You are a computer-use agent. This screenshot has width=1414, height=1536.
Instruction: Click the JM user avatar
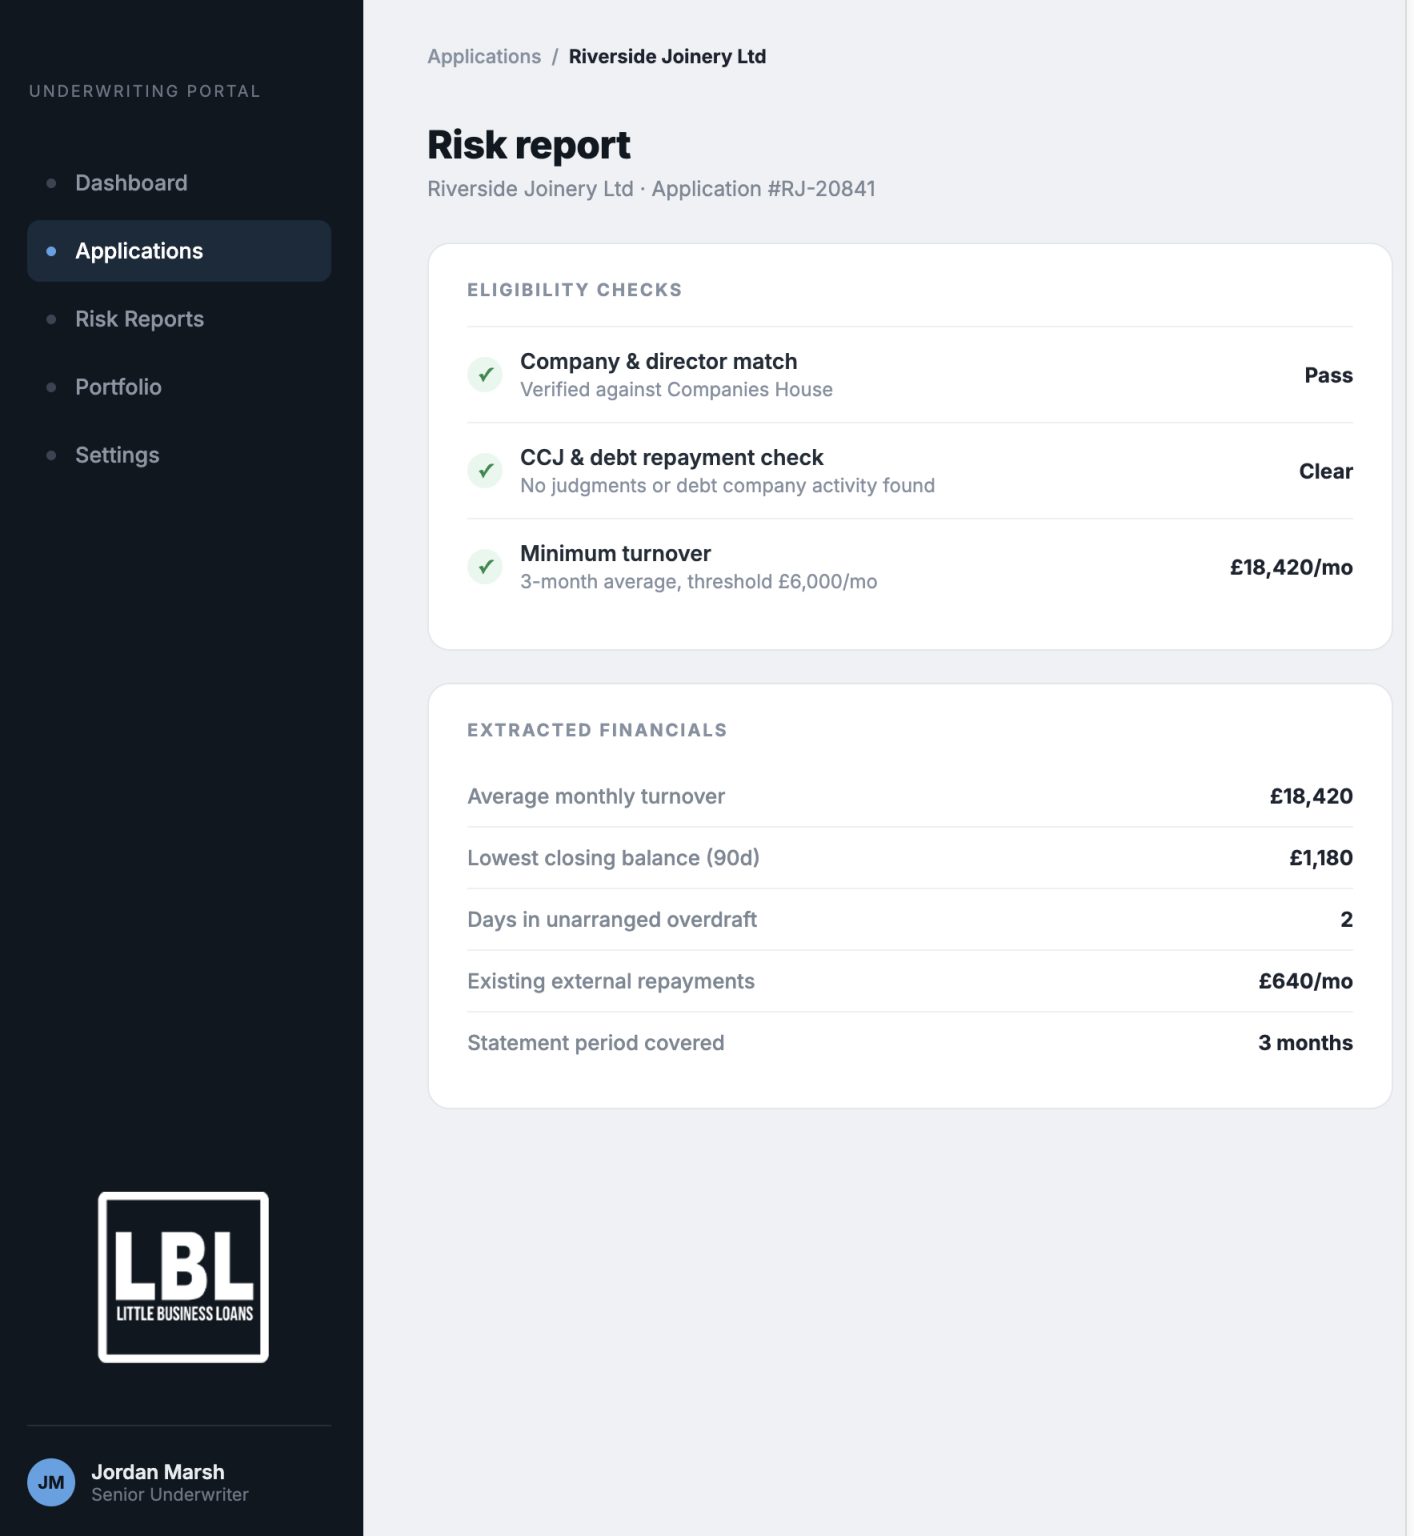pos(51,1483)
